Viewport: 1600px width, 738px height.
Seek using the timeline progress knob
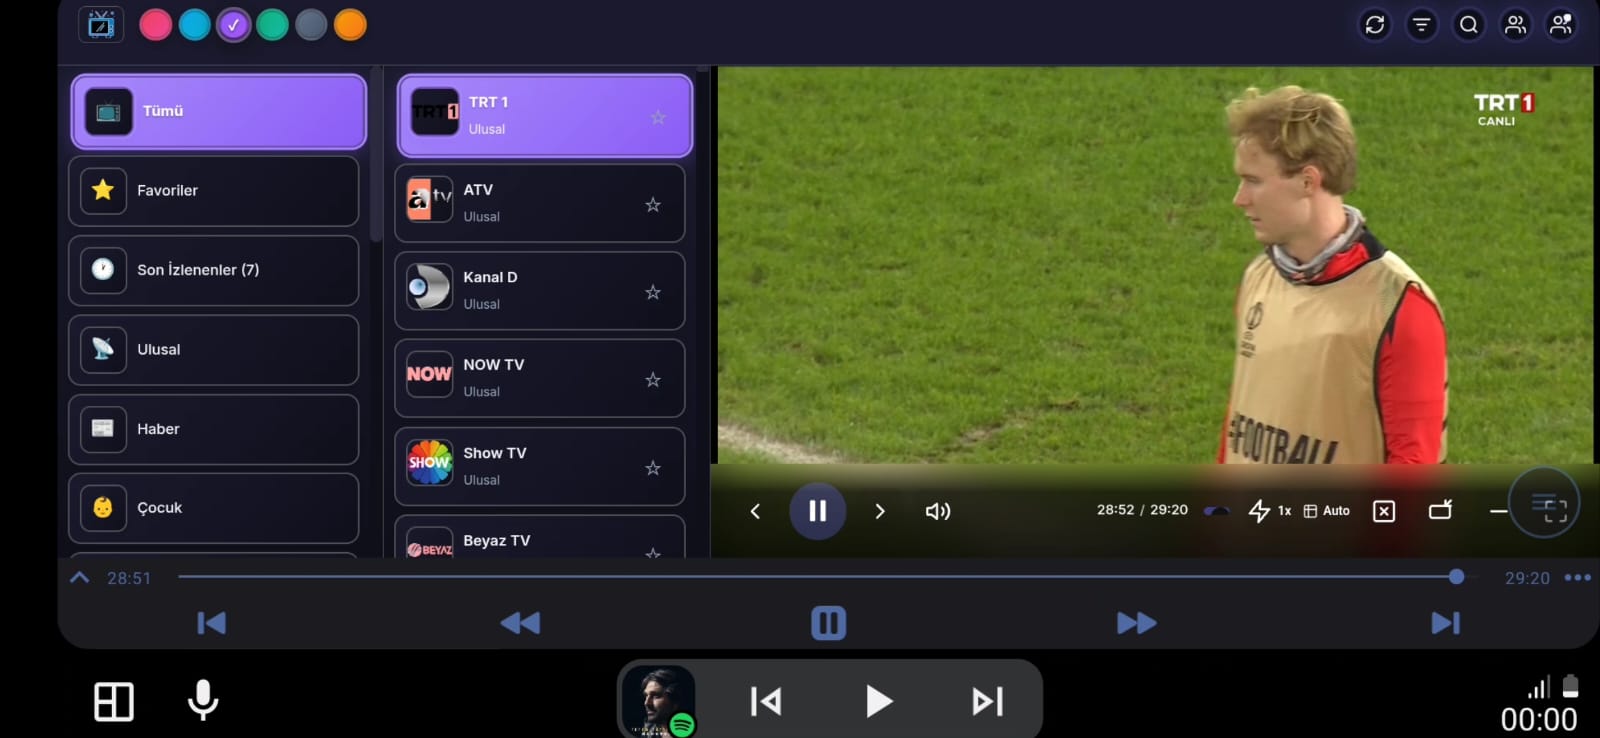(x=1456, y=577)
